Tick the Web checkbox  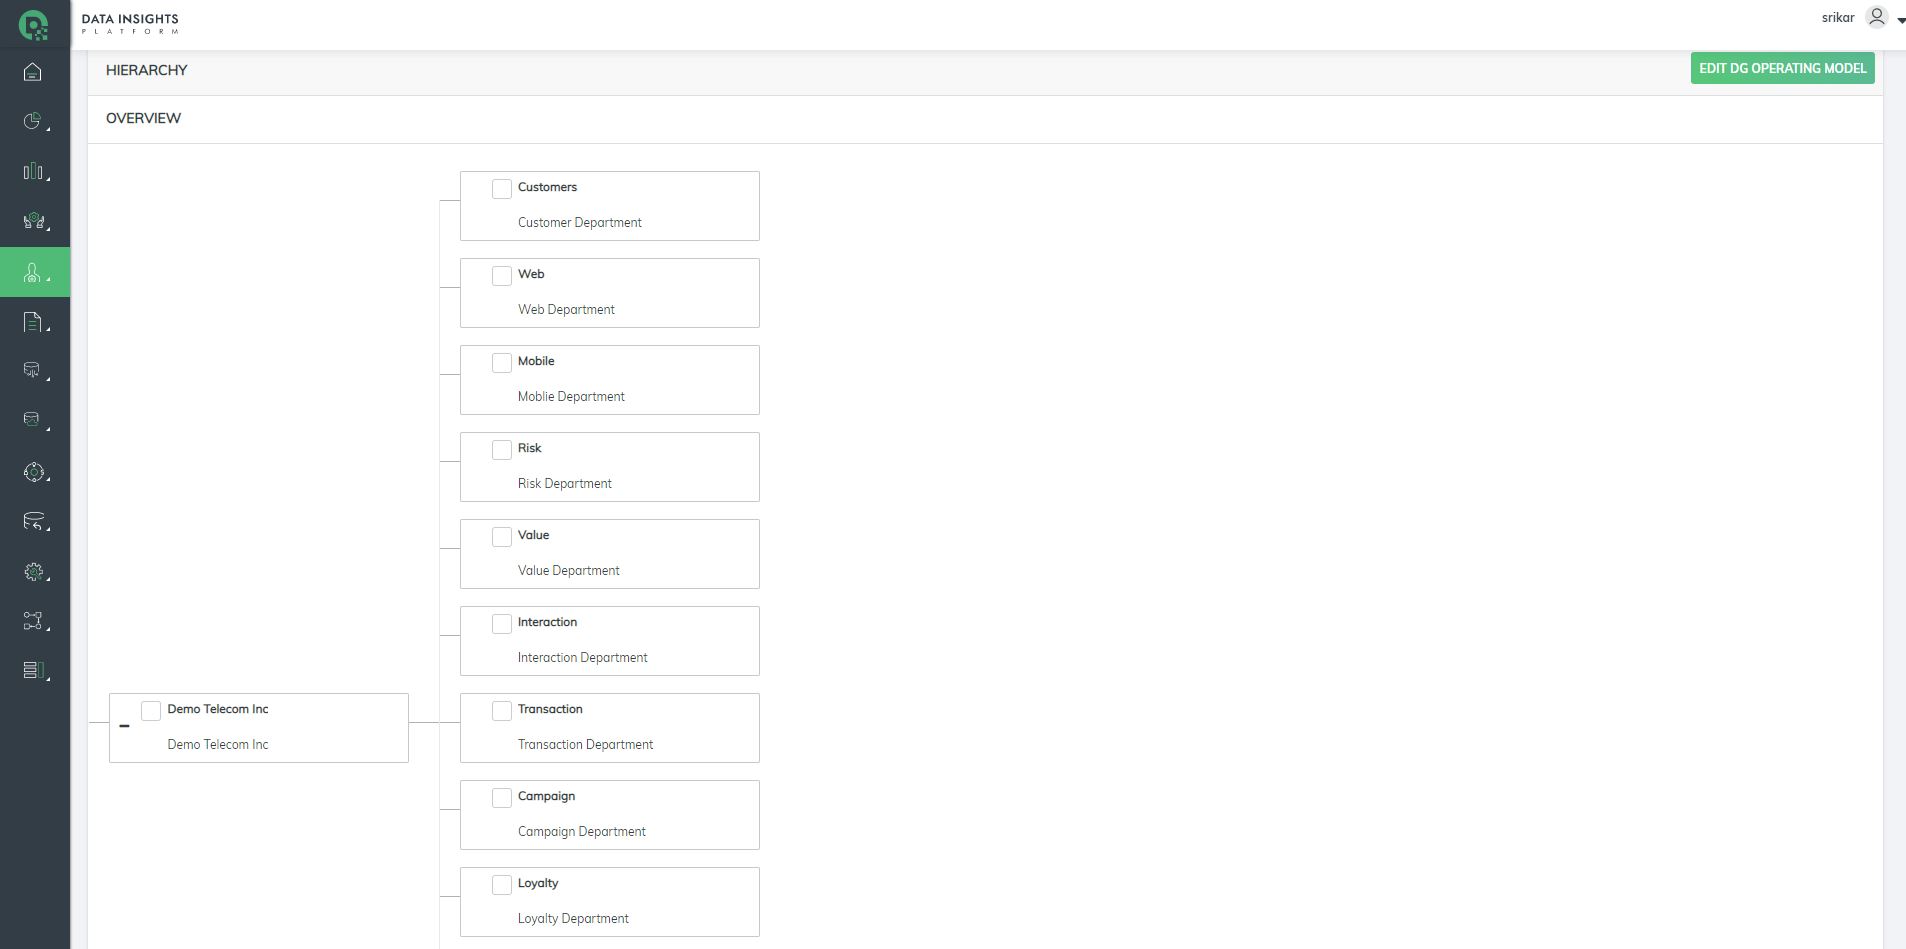[502, 276]
